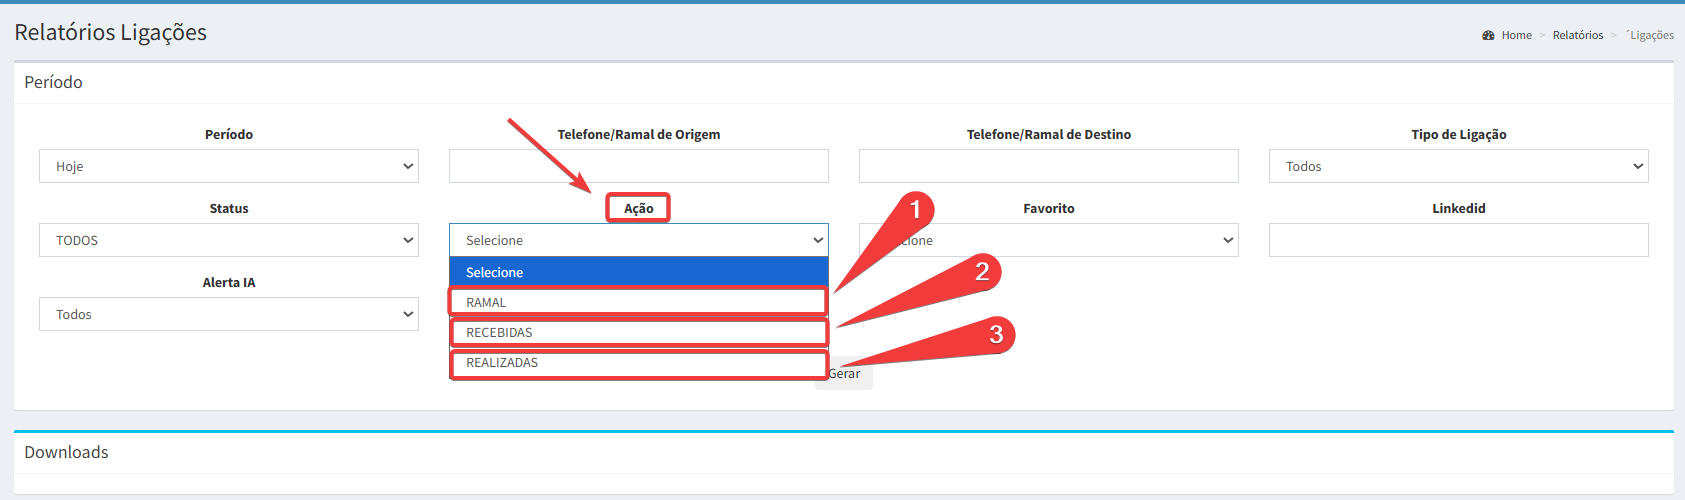Image resolution: width=1685 pixels, height=500 pixels.
Task: Open the Período dropdown showing Hoje
Action: 228,166
